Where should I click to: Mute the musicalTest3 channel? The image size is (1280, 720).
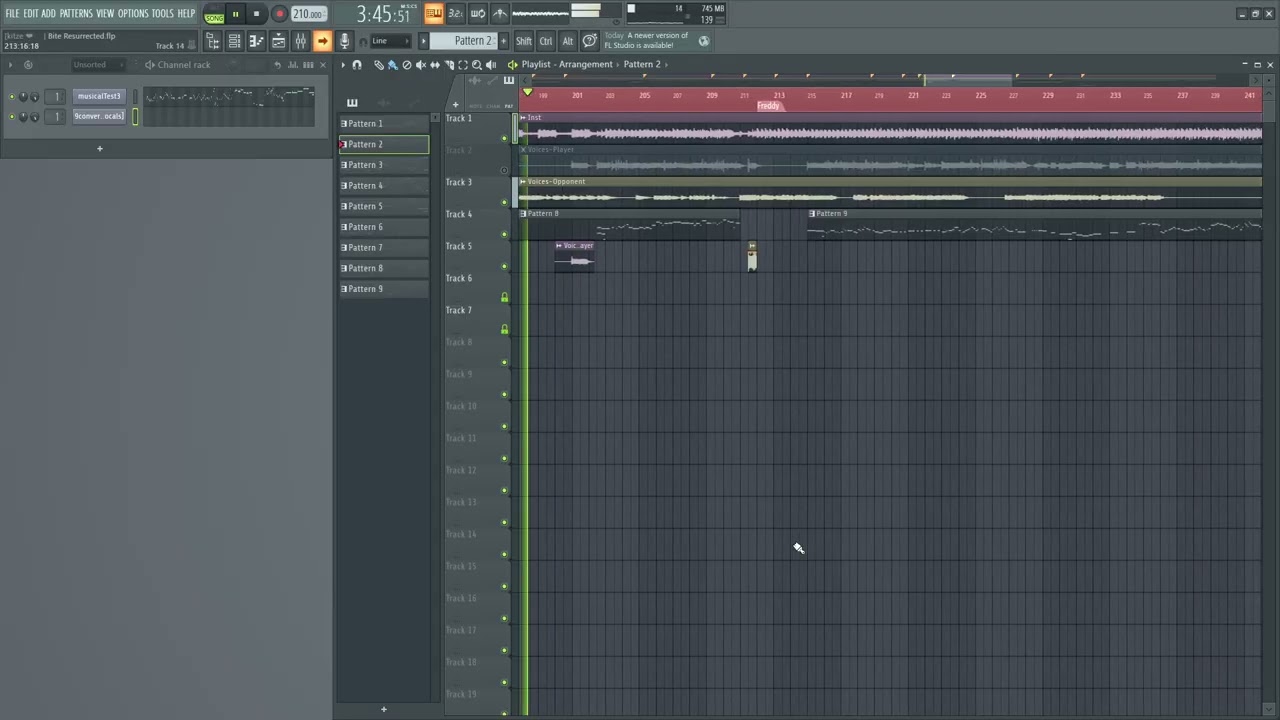12,97
